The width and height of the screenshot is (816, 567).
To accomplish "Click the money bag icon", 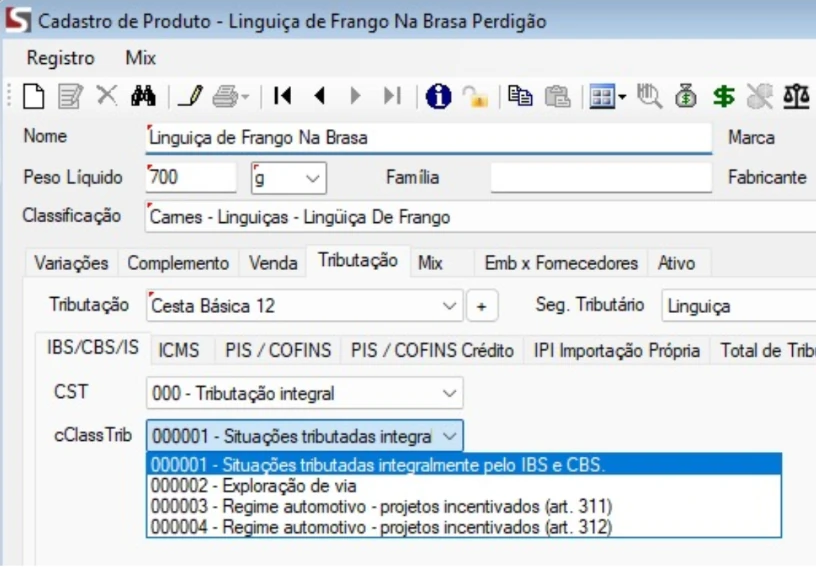I will (x=686, y=97).
